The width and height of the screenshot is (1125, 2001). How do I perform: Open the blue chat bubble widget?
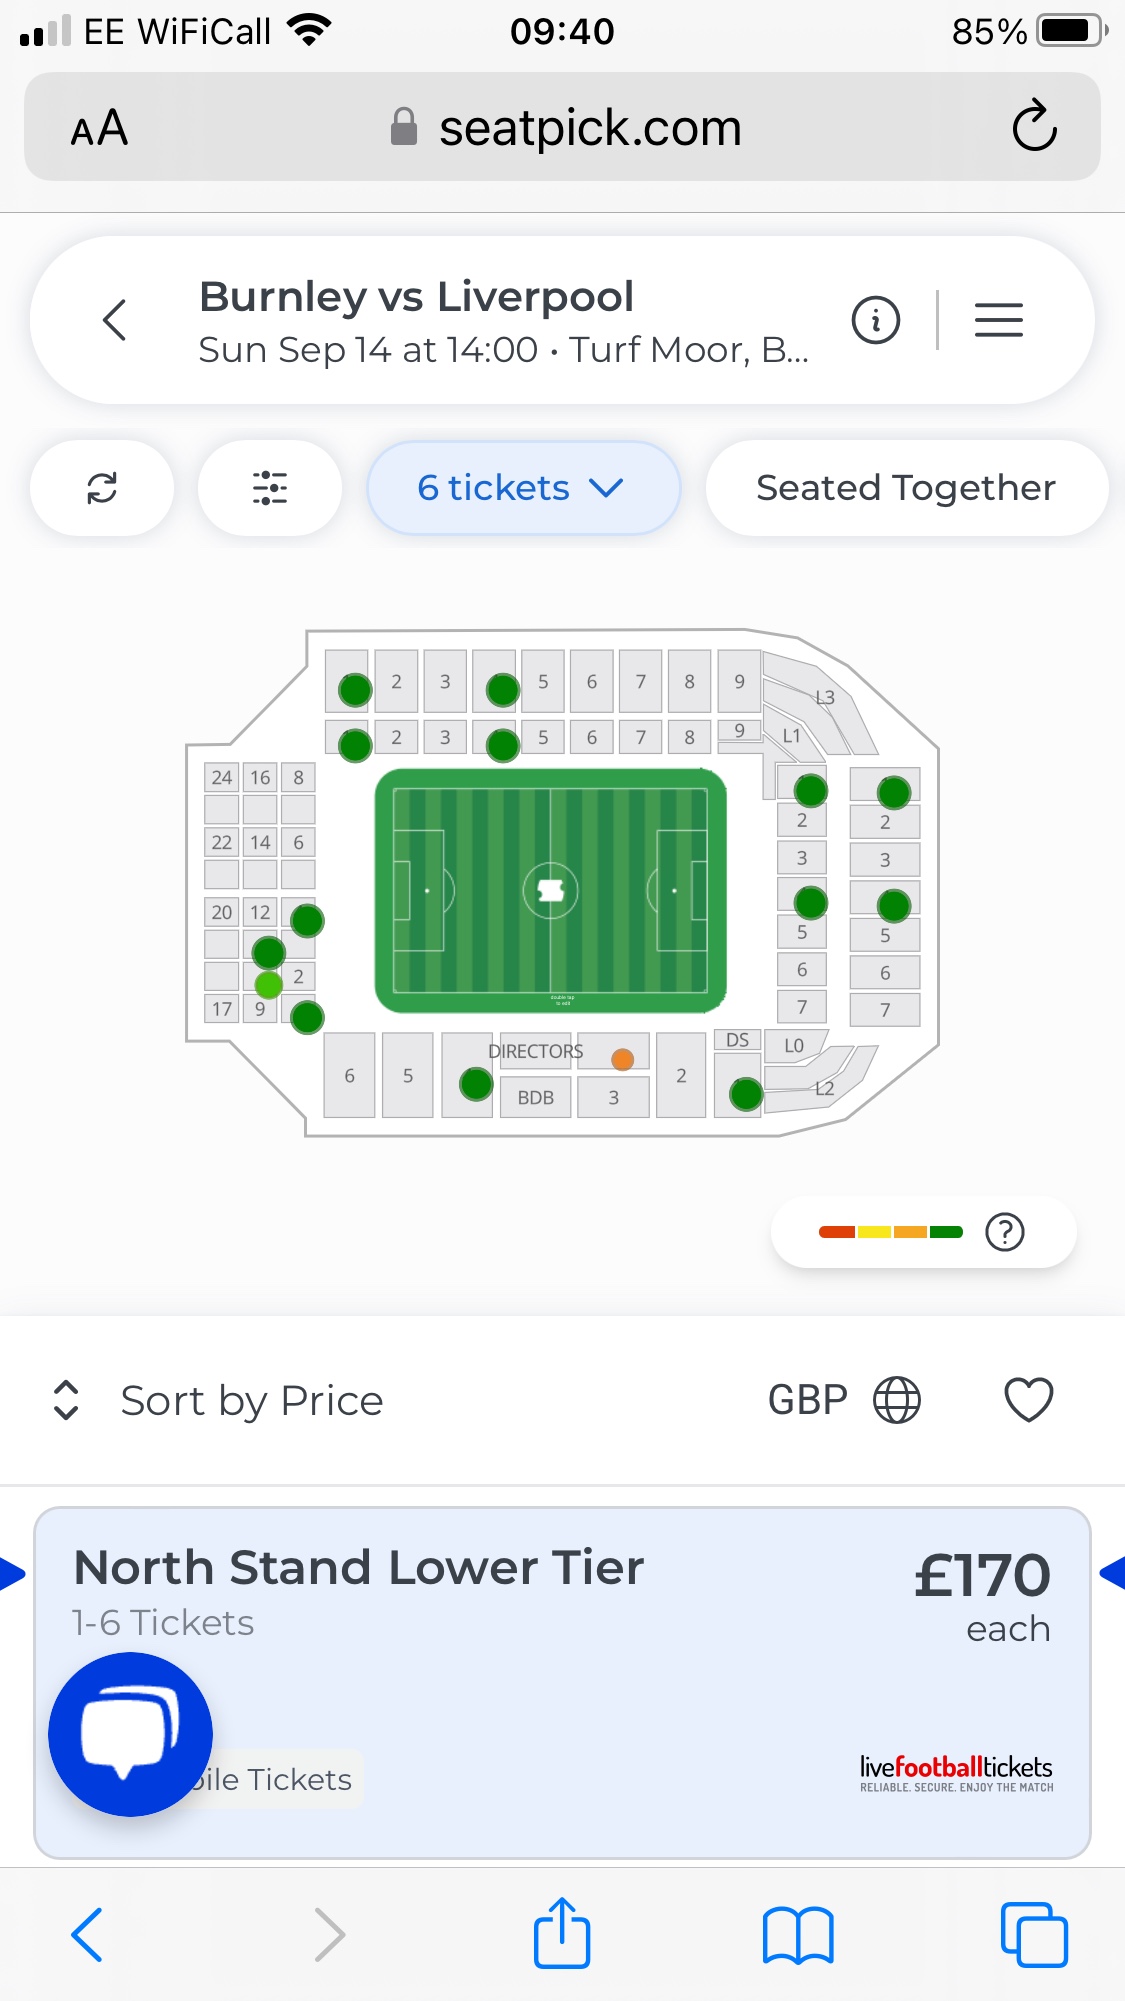(130, 1734)
